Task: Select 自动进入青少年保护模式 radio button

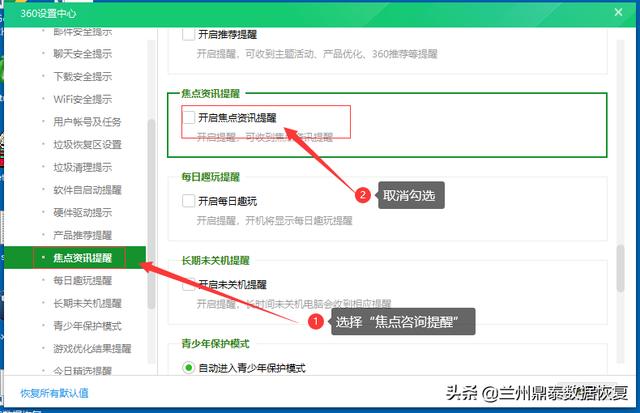Action: tap(188, 368)
